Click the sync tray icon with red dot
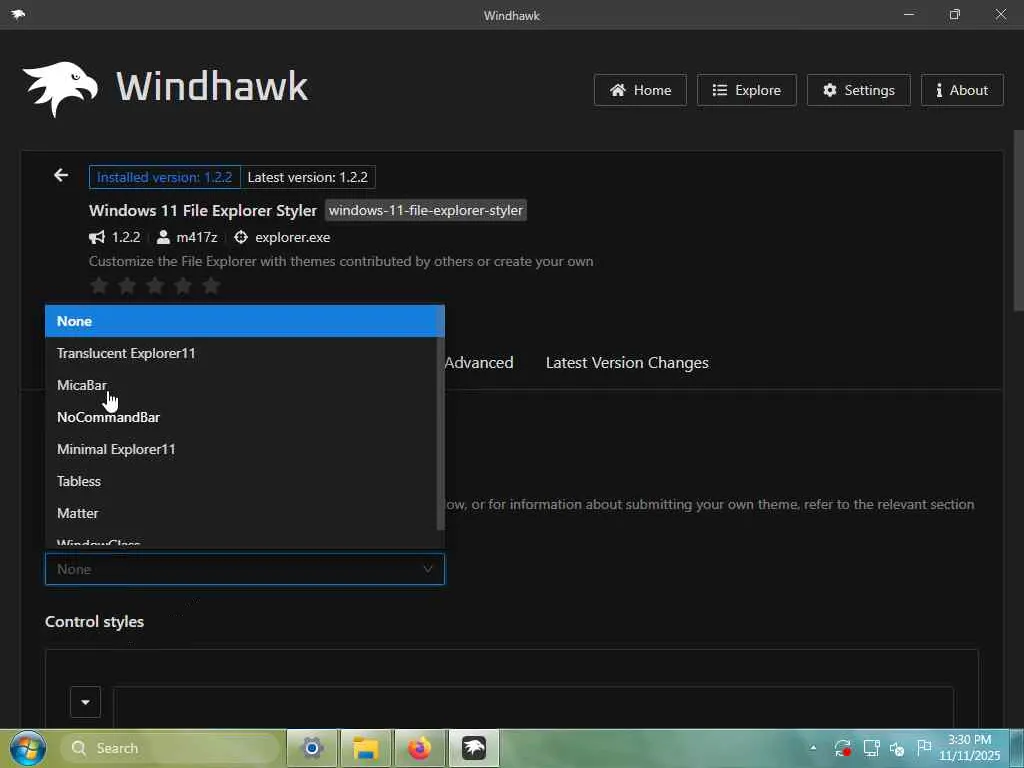This screenshot has height=768, width=1024. 842,748
